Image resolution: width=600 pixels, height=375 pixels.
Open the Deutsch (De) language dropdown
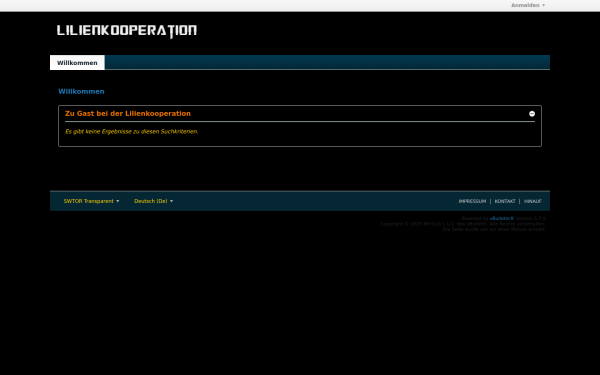point(153,201)
